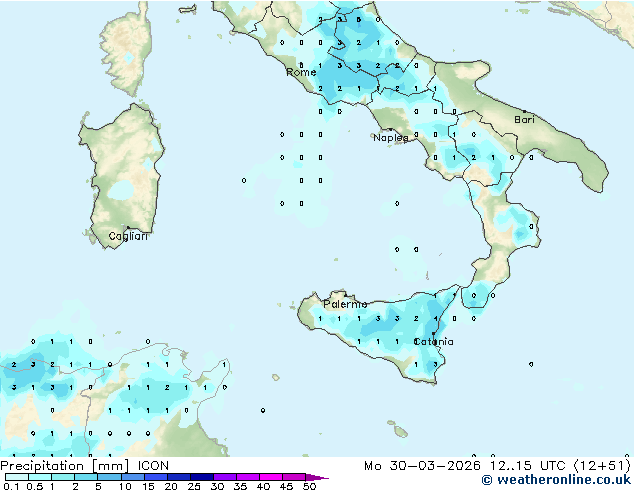Click the legend arrow tip above 50
The height and width of the screenshot is (490, 634).
coord(317,477)
